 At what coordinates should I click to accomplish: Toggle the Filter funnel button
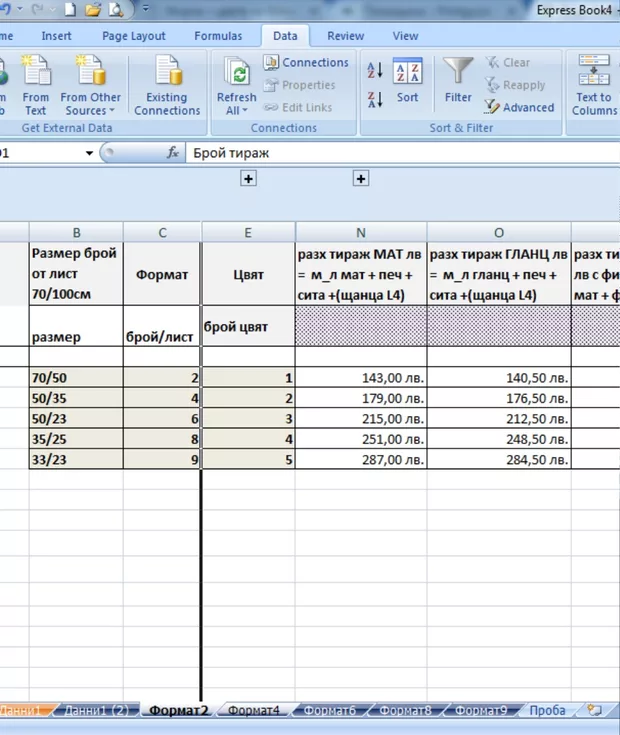click(x=458, y=80)
